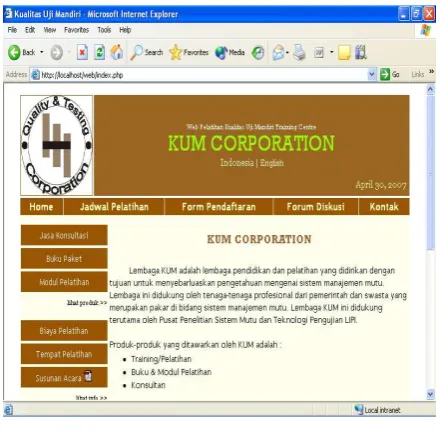Switch language to Indonesia link
The image size is (441, 430).
237,163
